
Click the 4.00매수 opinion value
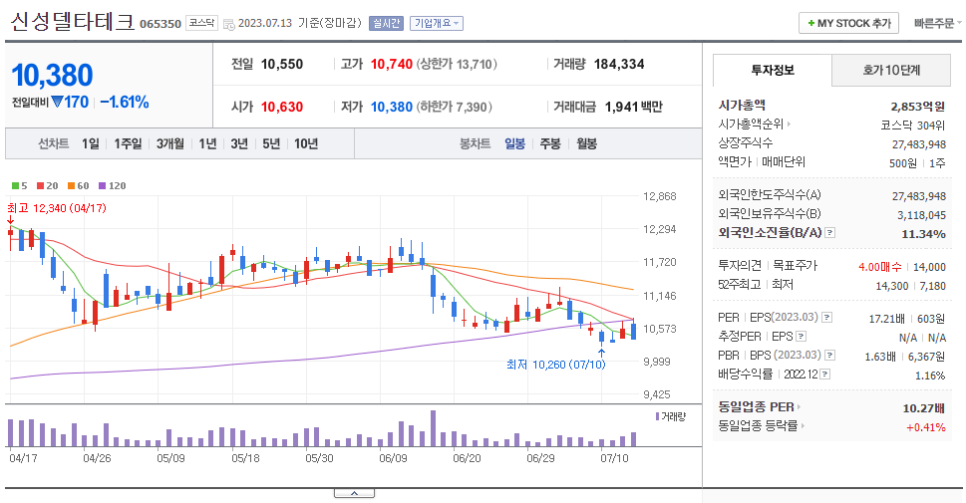(880, 267)
